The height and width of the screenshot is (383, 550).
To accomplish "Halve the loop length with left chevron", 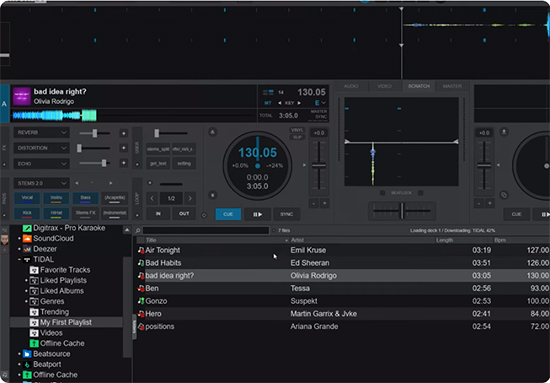I will pos(152,198).
